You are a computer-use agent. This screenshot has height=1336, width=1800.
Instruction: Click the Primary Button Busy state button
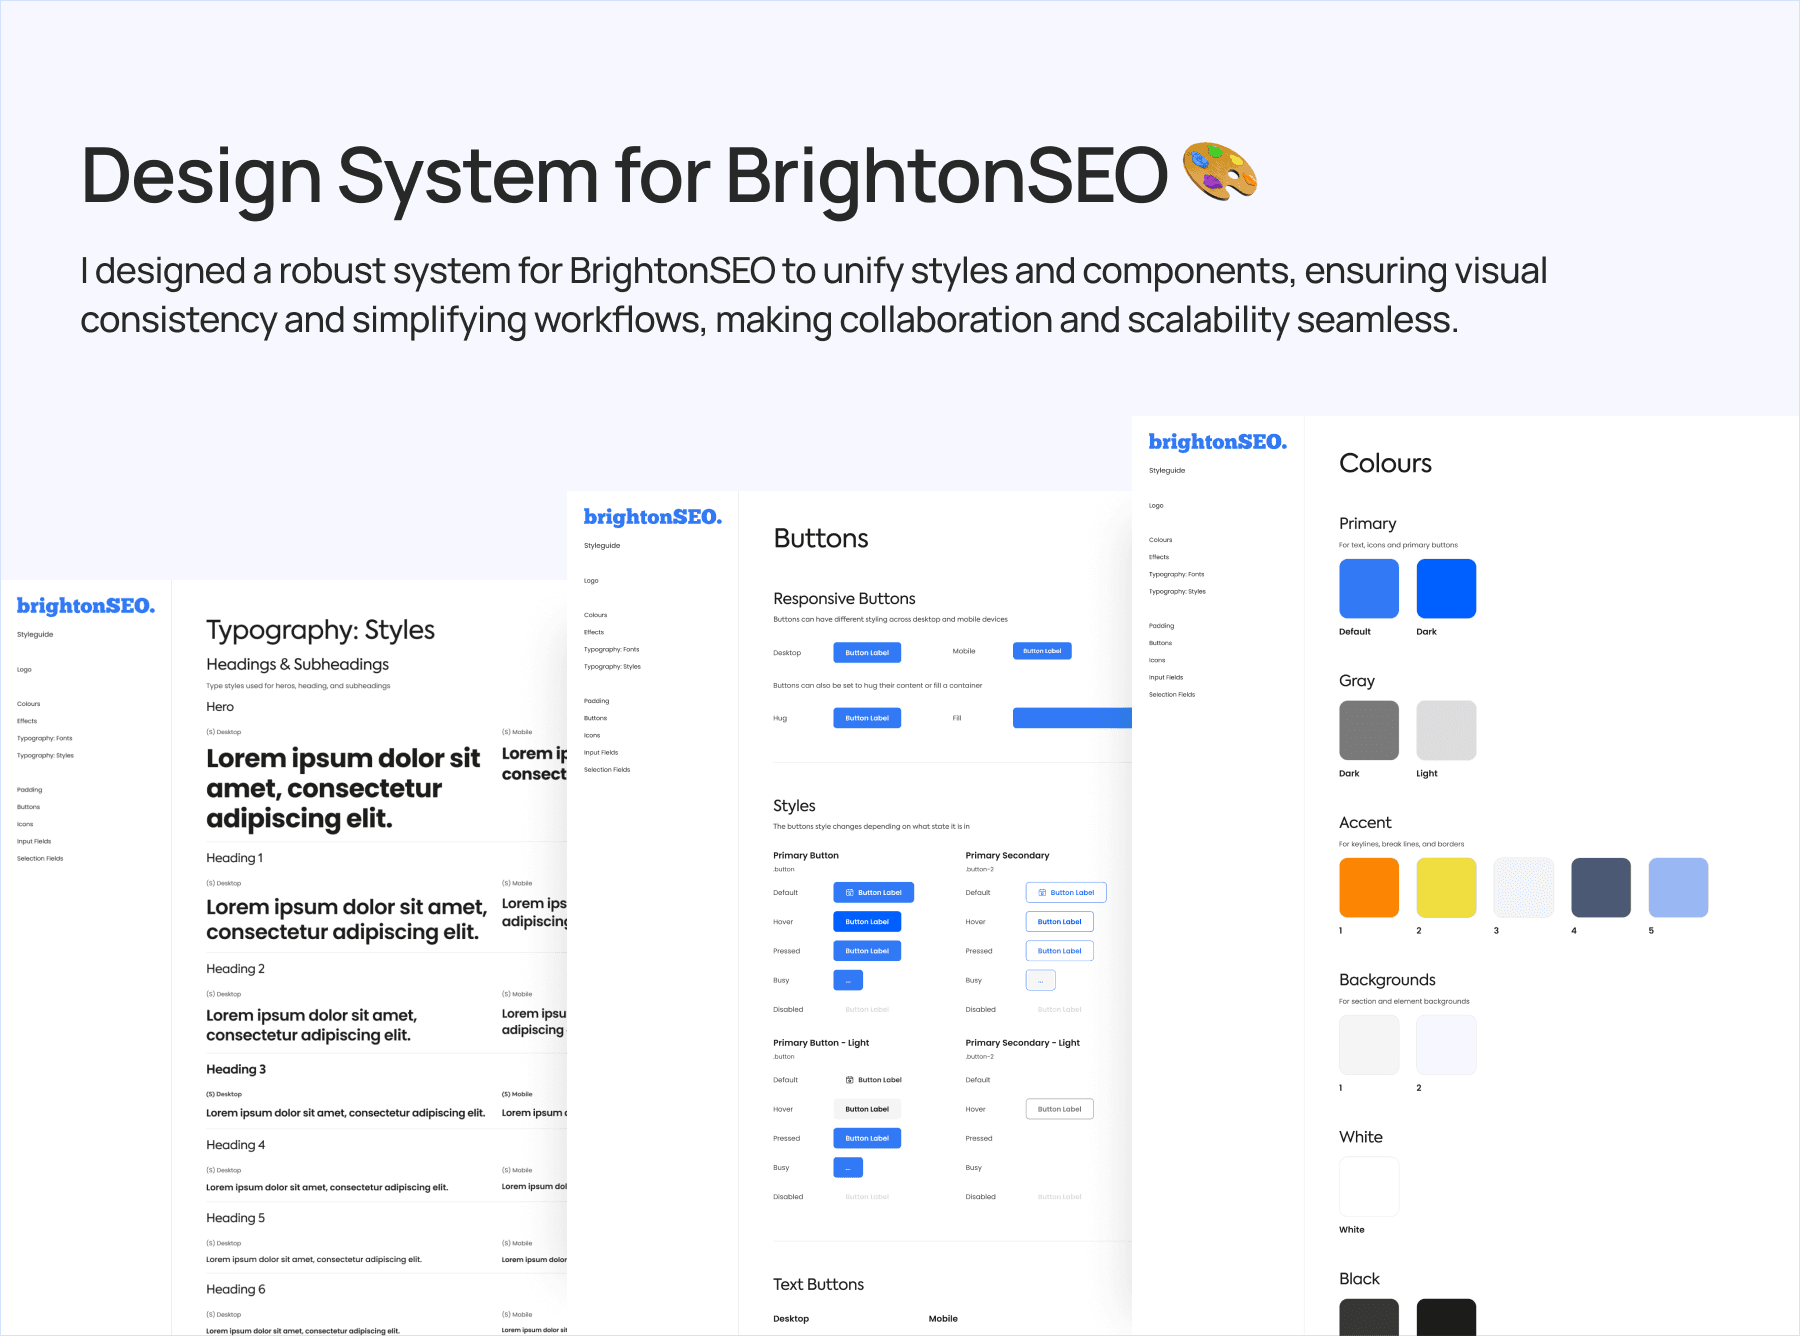click(x=848, y=980)
